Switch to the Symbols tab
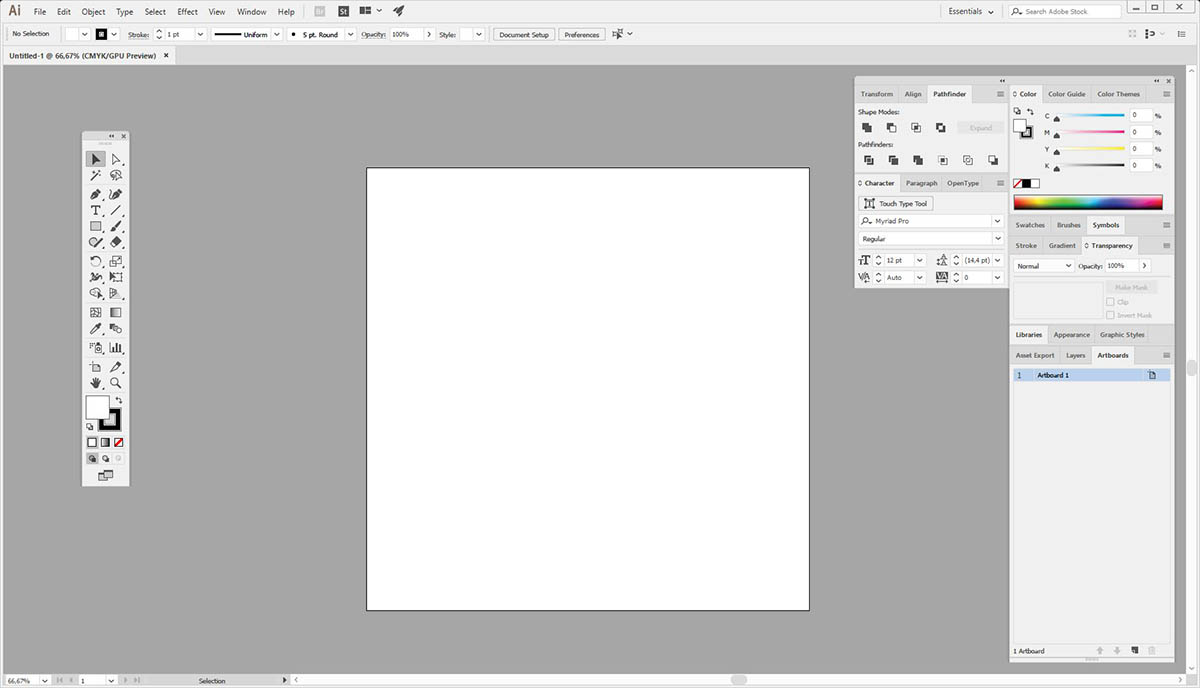 coord(1105,225)
